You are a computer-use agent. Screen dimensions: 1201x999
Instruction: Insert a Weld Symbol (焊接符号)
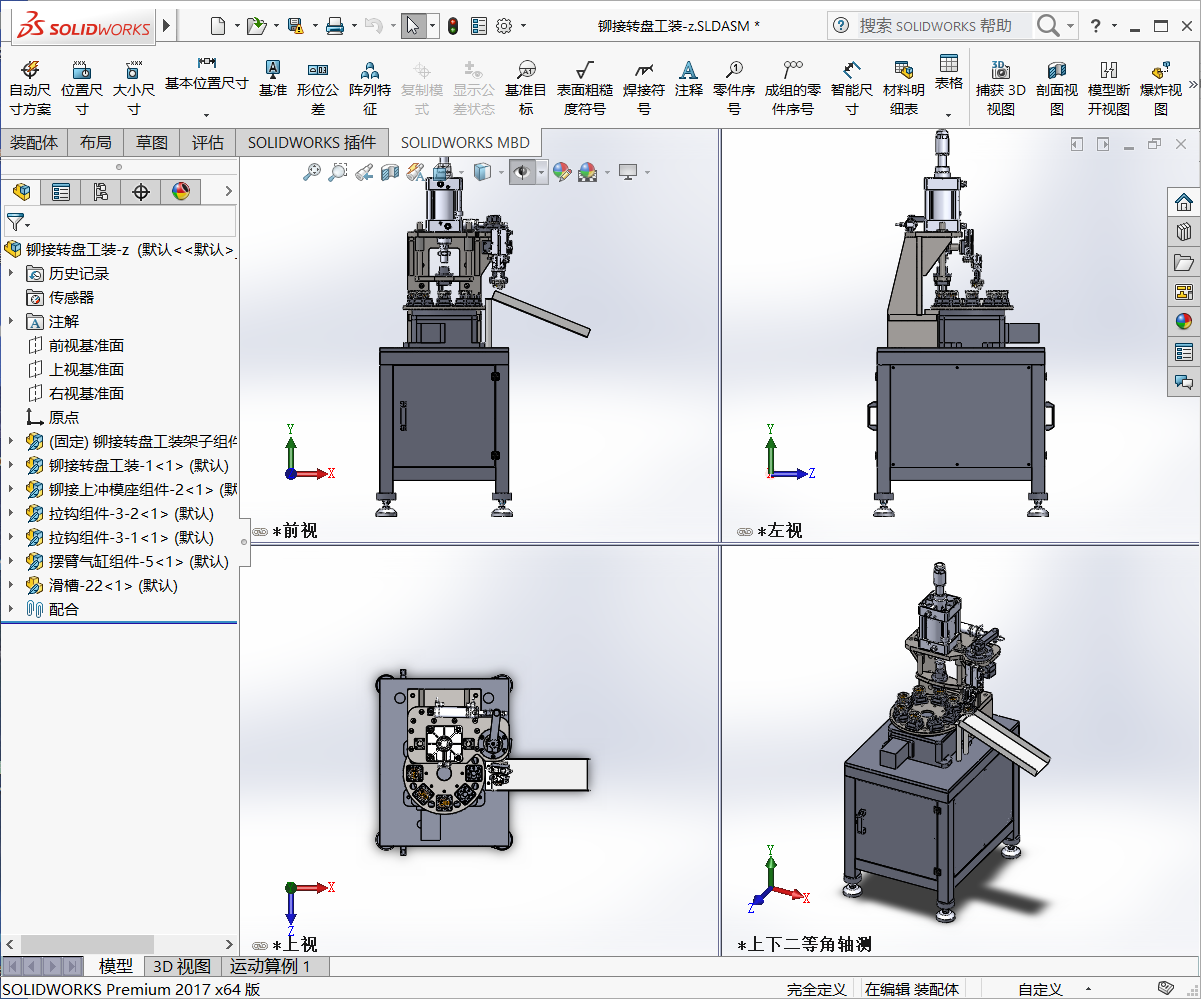coord(644,88)
